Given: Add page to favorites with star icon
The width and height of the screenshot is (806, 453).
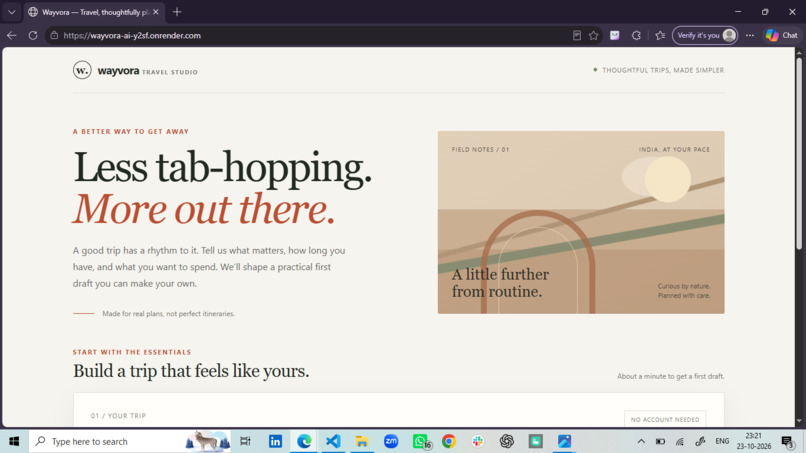Looking at the screenshot, I should pyautogui.click(x=594, y=35).
